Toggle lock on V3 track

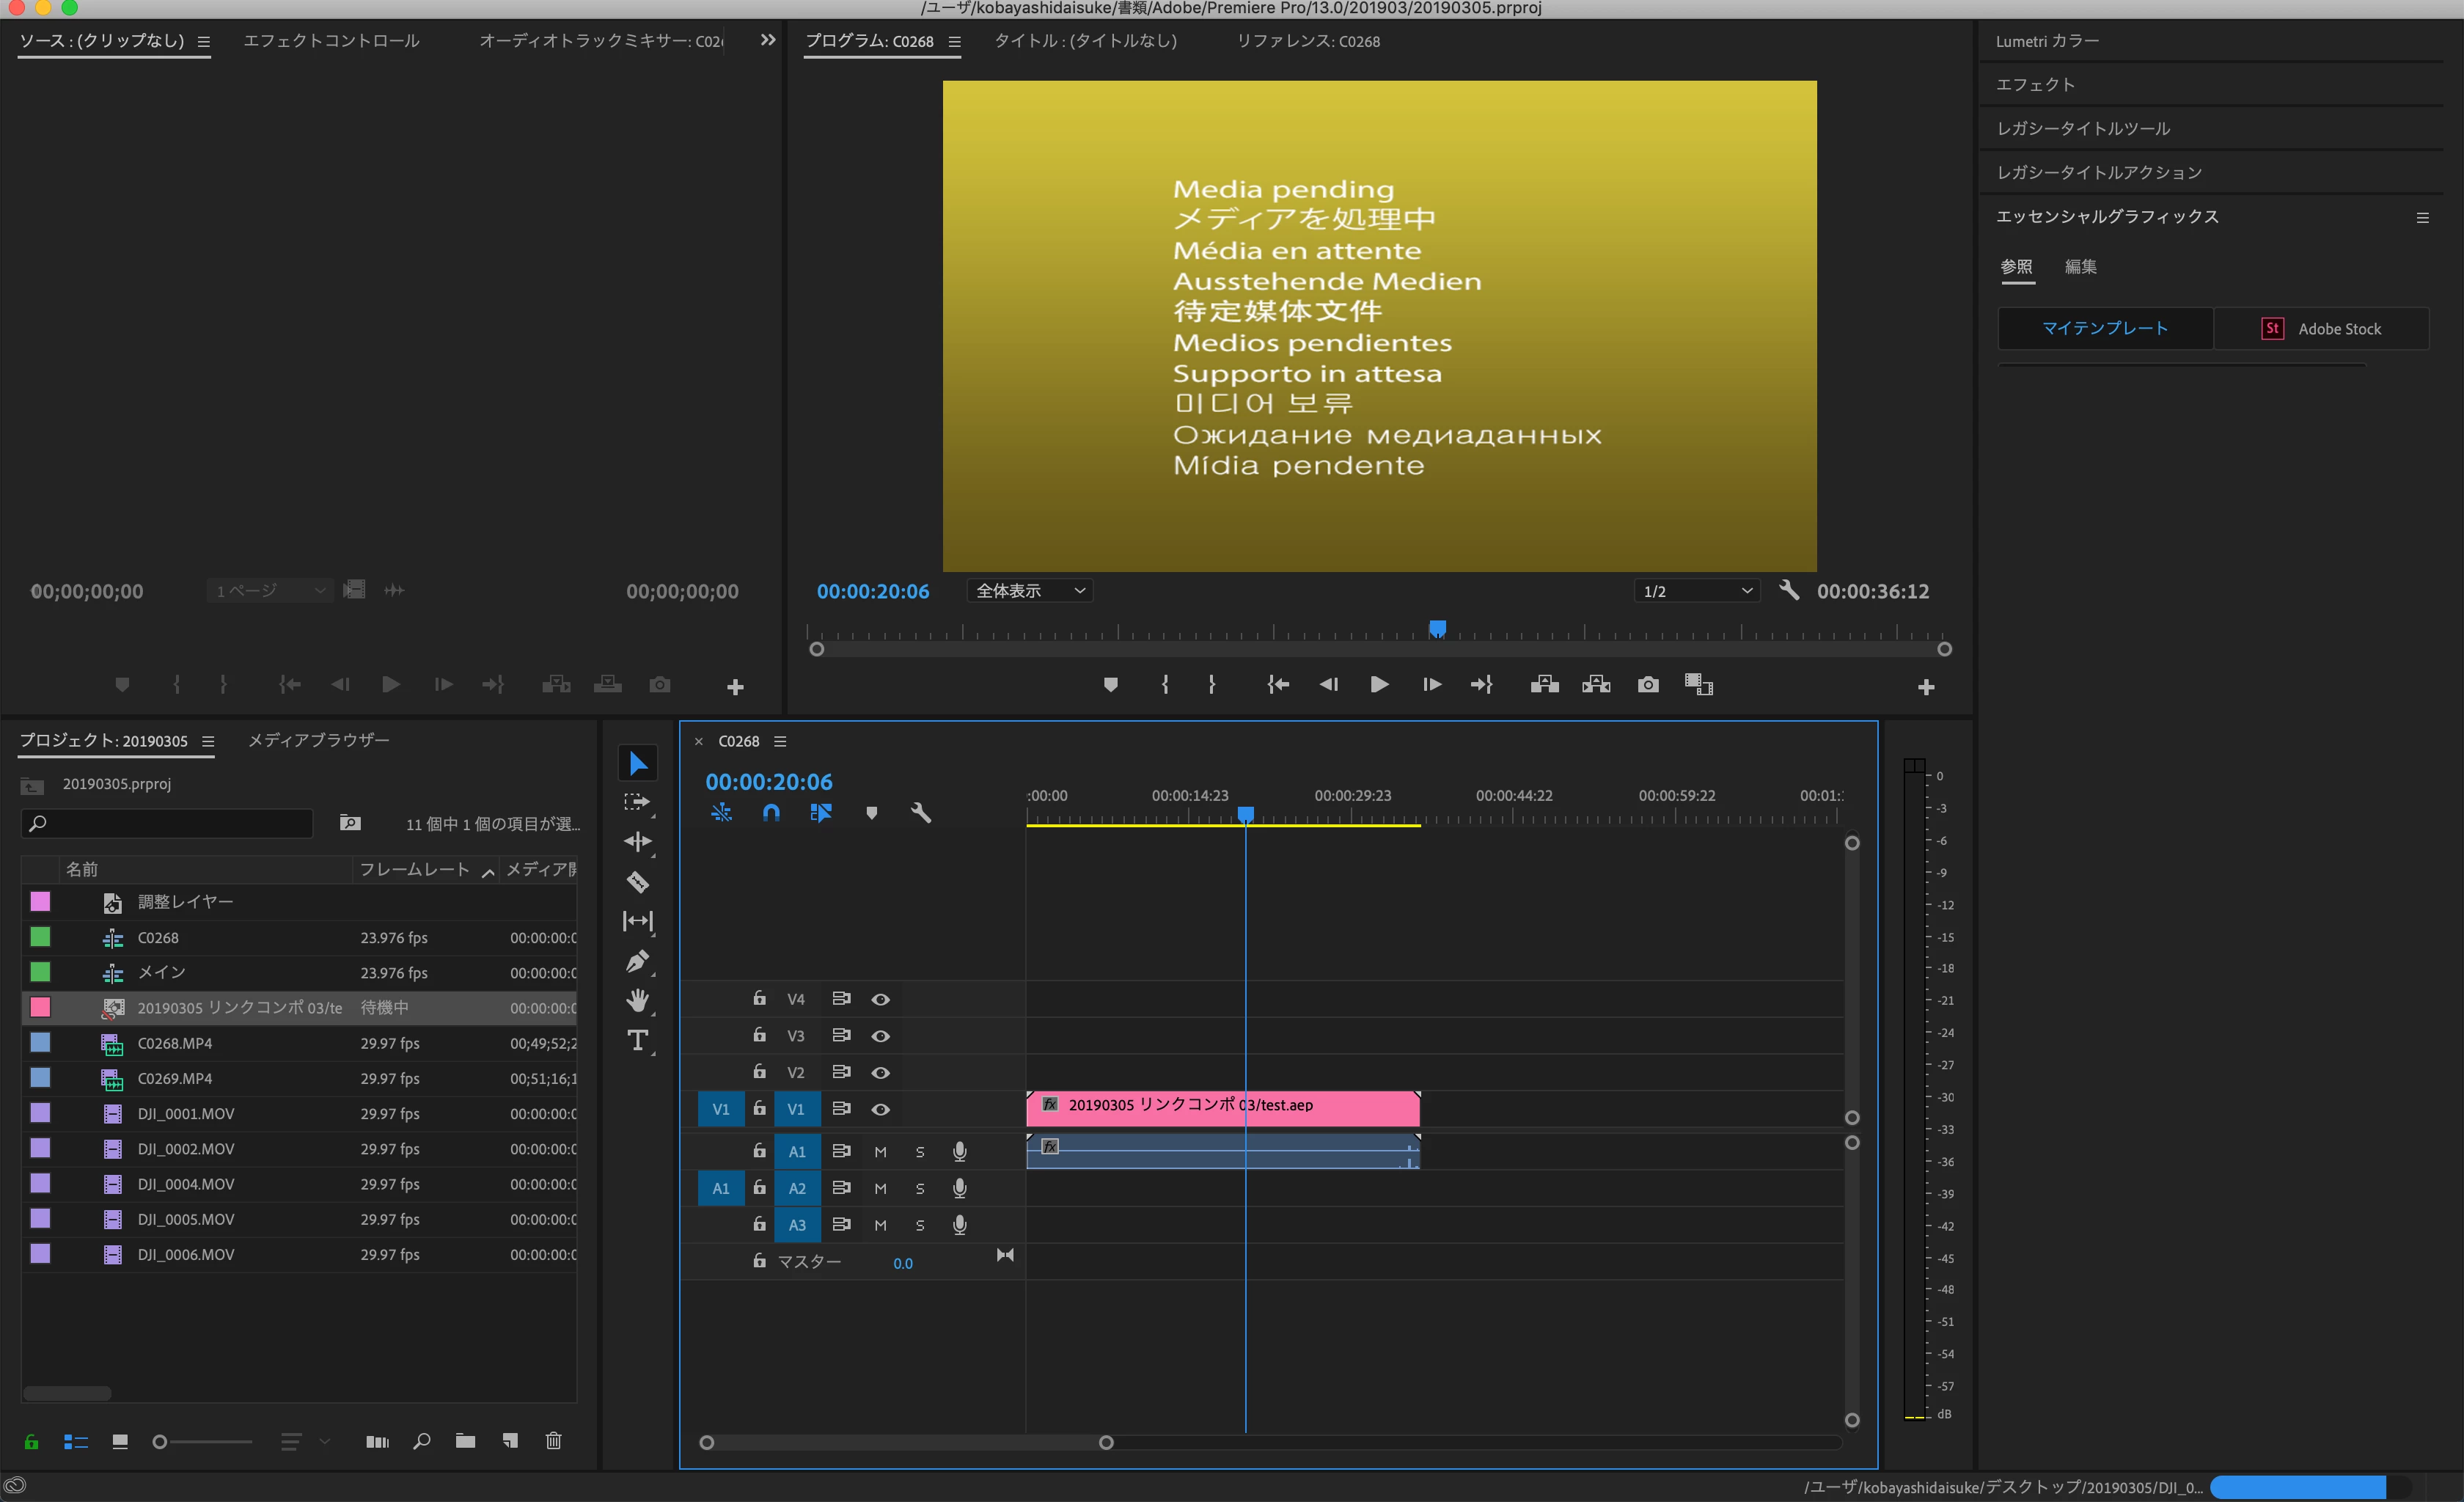coord(759,1034)
